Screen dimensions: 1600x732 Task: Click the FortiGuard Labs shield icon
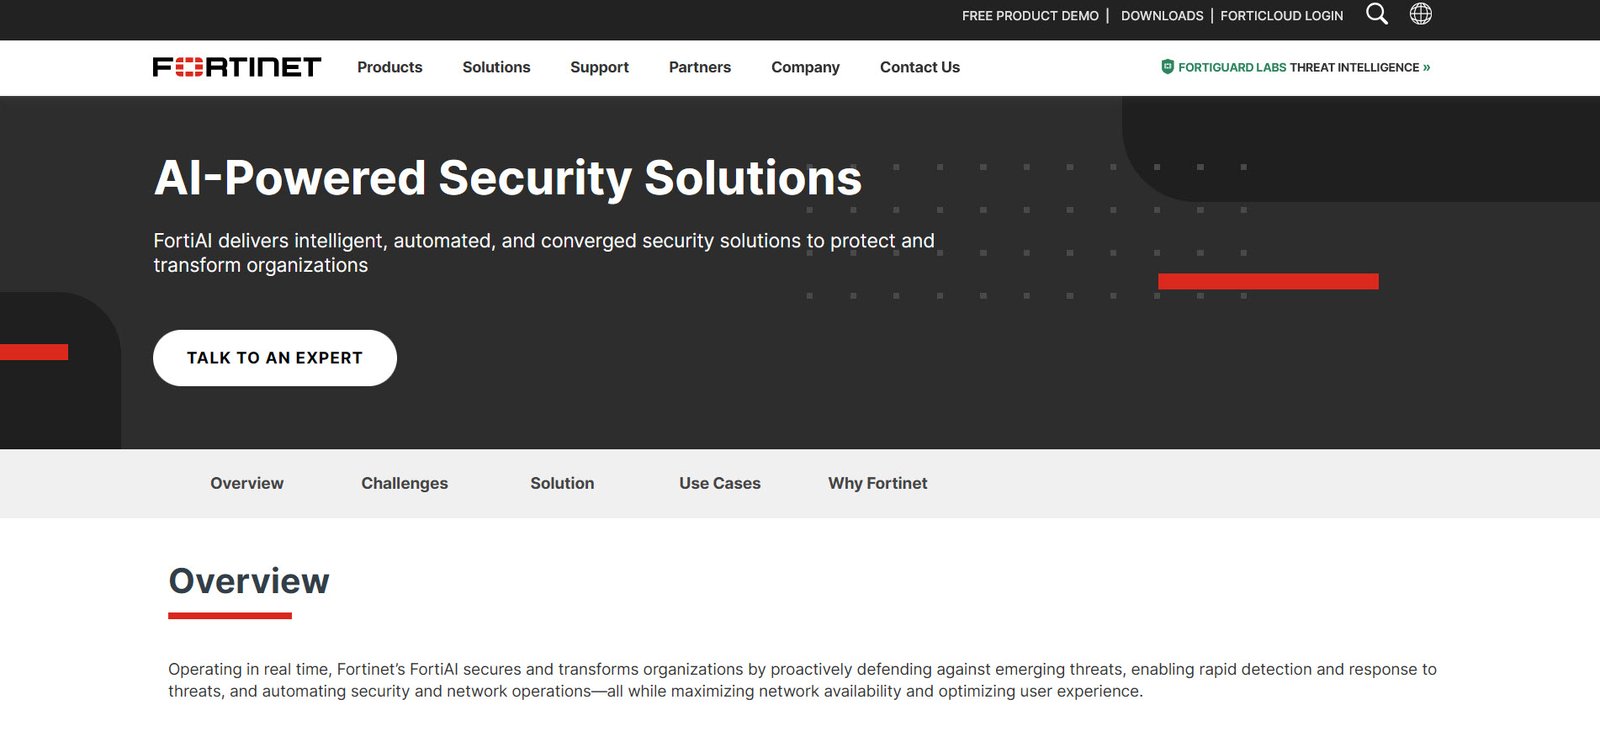pos(1167,67)
